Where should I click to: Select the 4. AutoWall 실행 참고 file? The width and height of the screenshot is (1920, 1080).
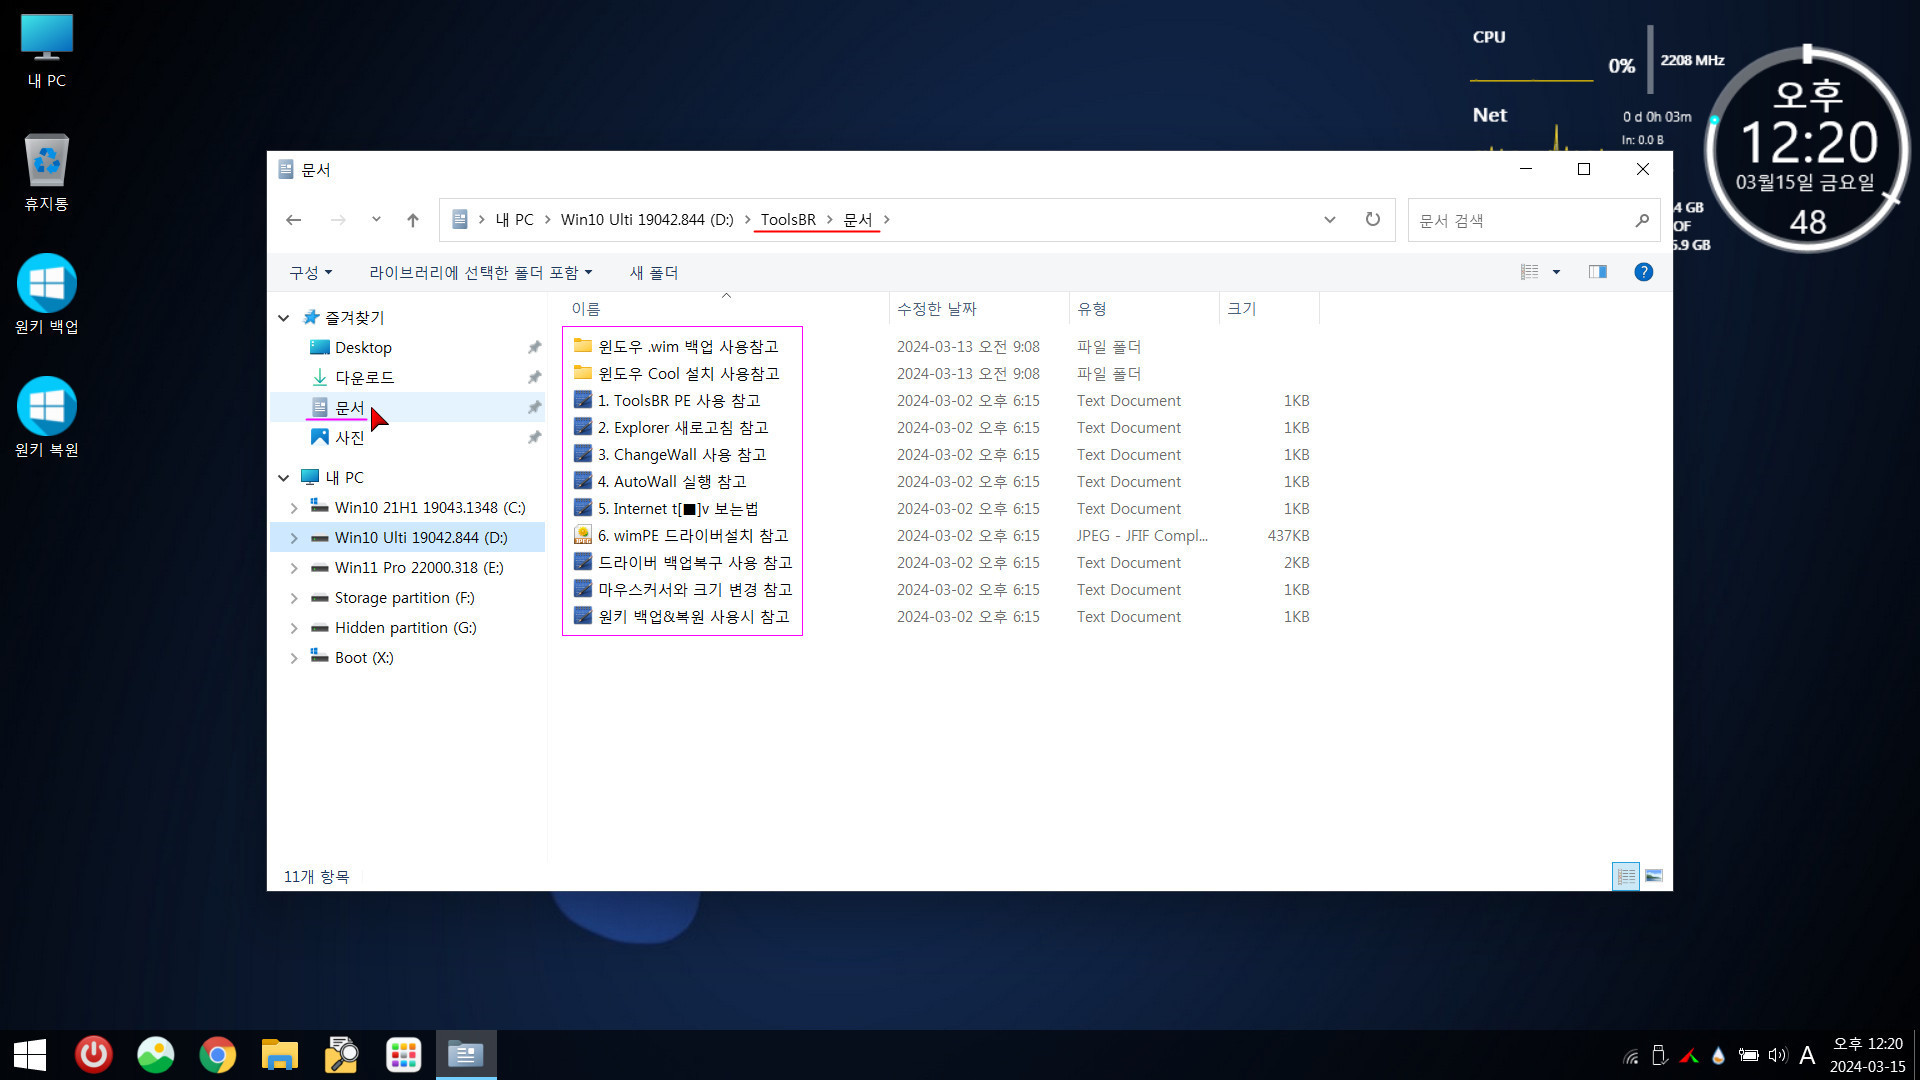click(x=672, y=481)
